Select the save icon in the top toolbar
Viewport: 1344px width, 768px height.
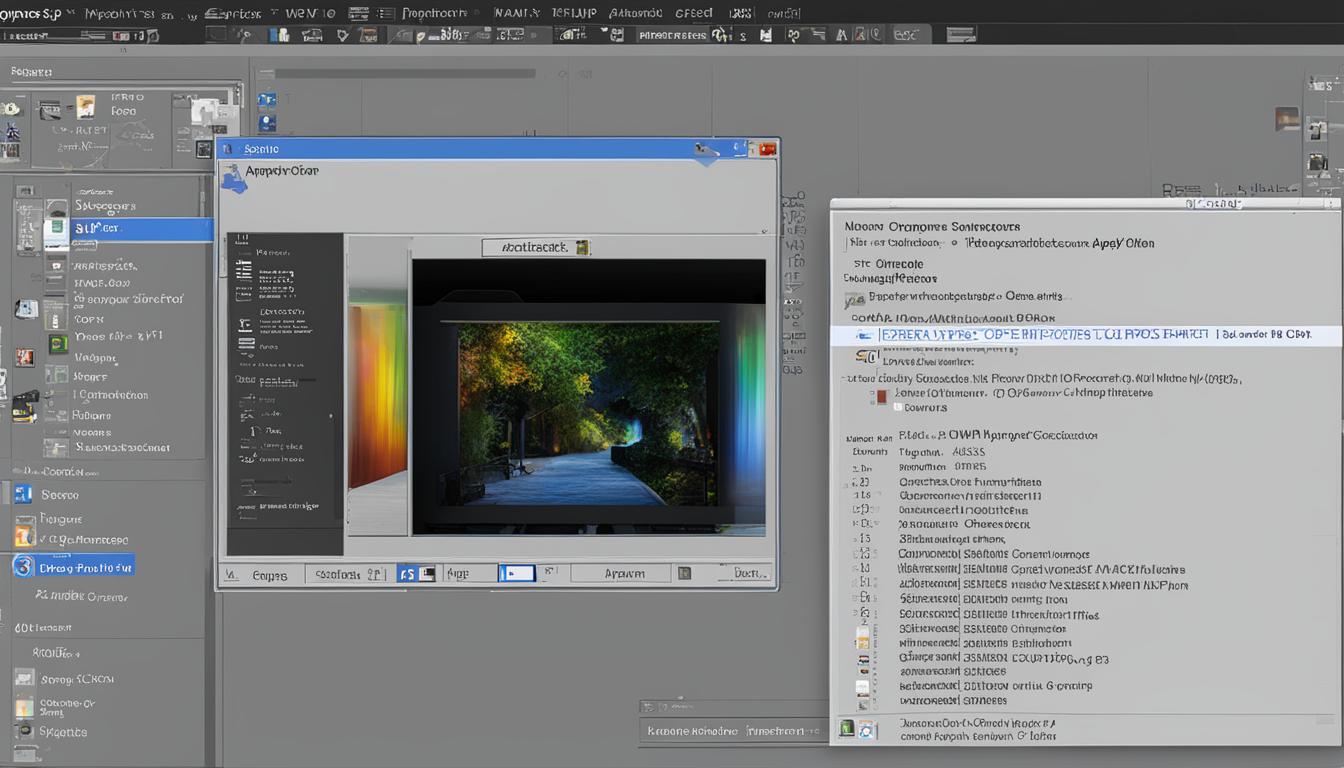pyautogui.click(x=765, y=33)
